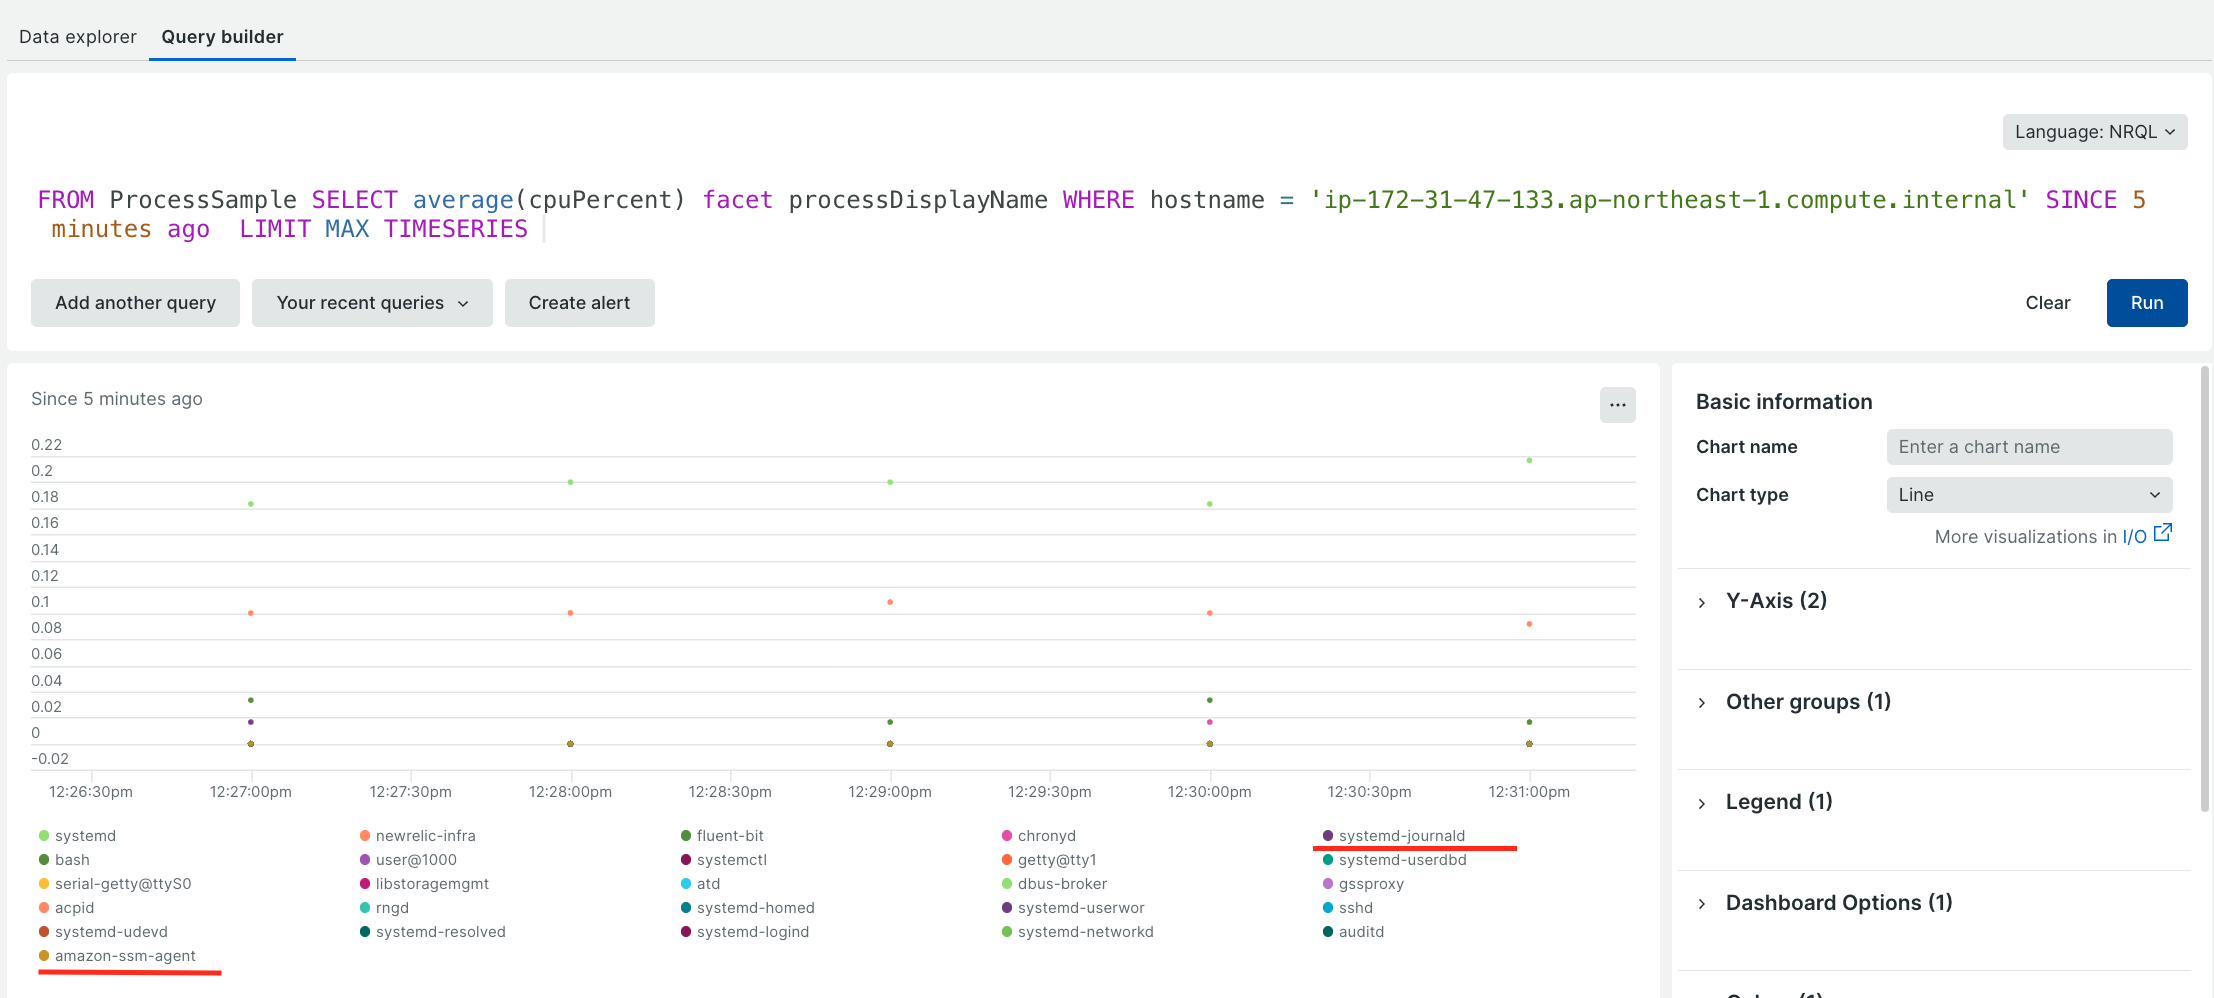Viewport: 2214px width, 998px height.
Task: Click the Since 5 minutes ago label
Action: (117, 399)
